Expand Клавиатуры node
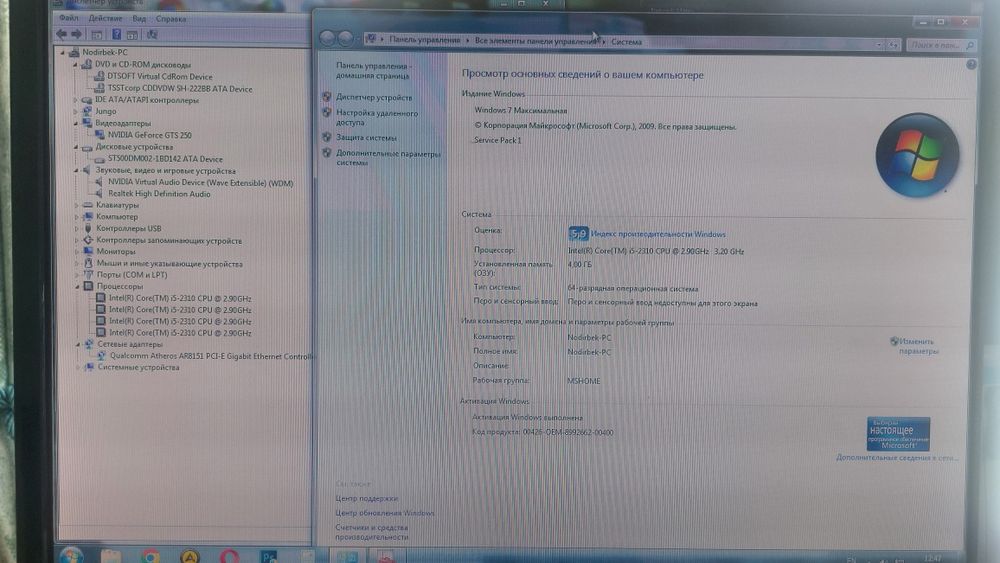Screen dimensions: 1000x563 point(77,205)
